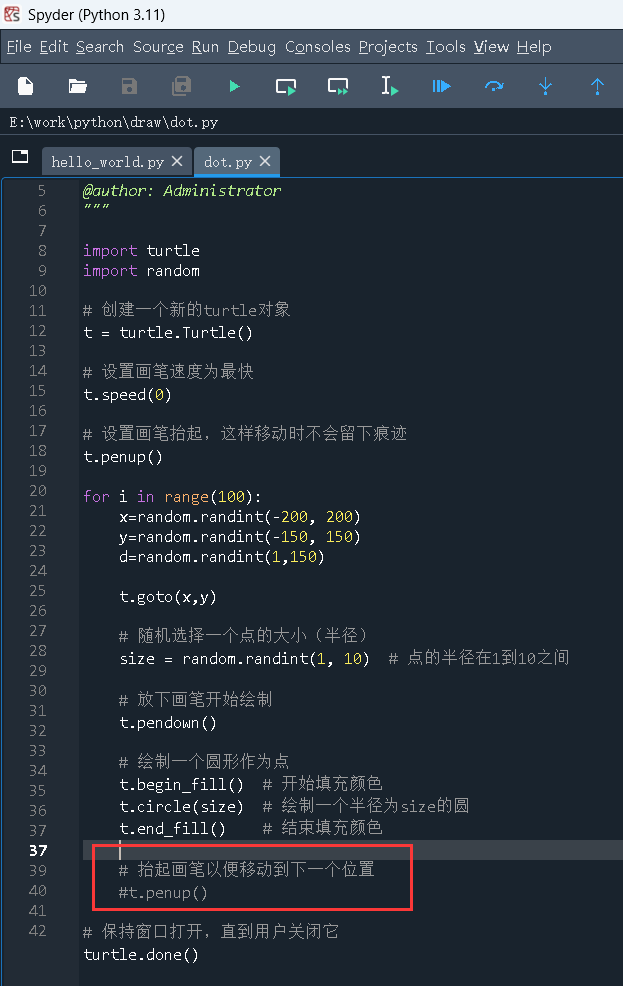Screen dimensions: 623x986
Task: Save the current file
Action: point(129,86)
